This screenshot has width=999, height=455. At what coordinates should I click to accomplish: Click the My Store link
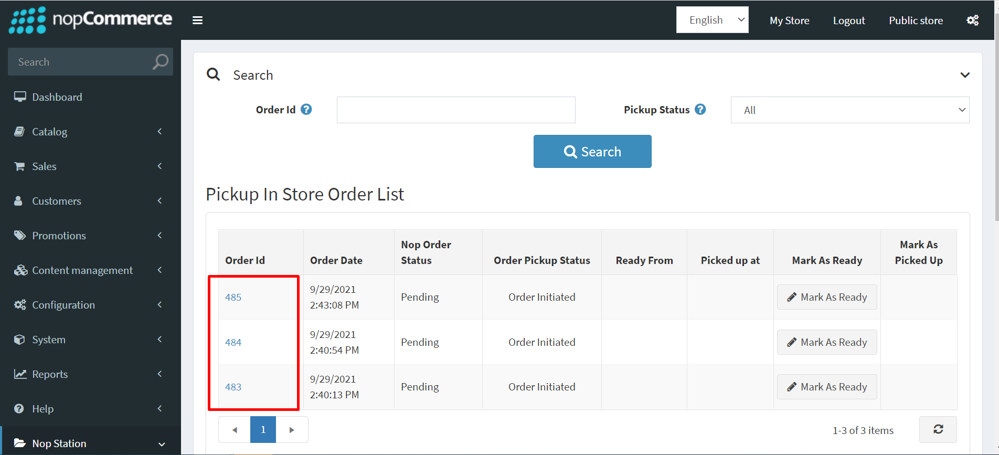click(x=789, y=20)
